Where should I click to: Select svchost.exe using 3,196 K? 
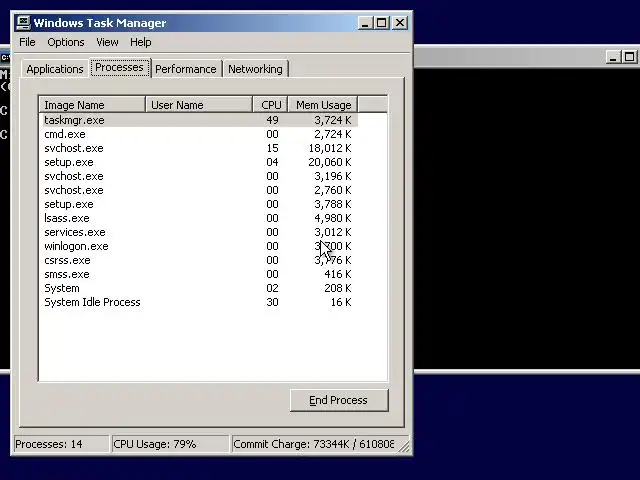click(199, 176)
